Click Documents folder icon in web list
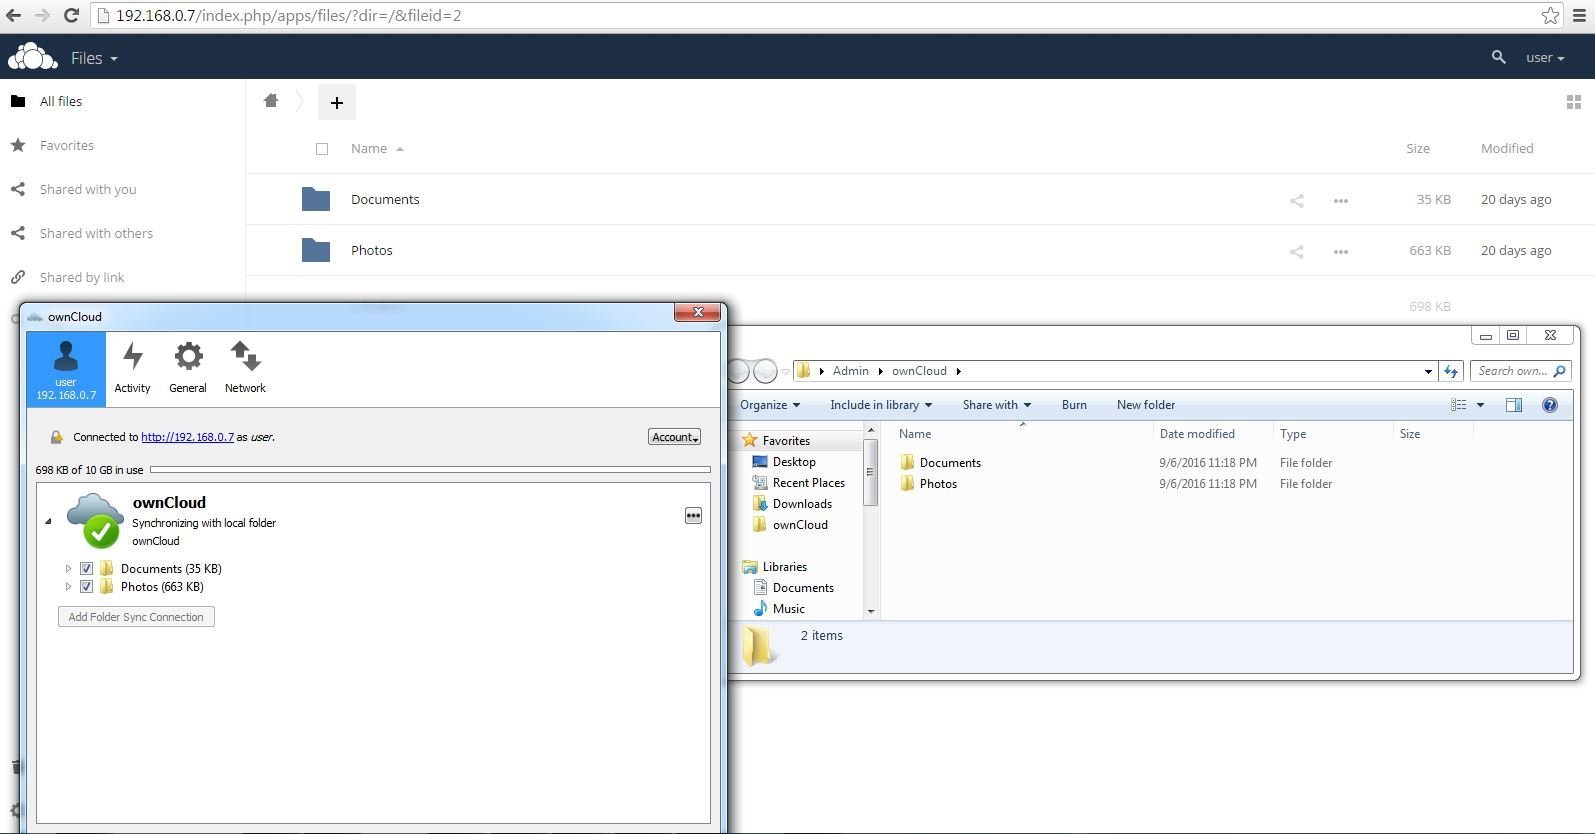Viewport: 1595px width, 834px height. 316,199
